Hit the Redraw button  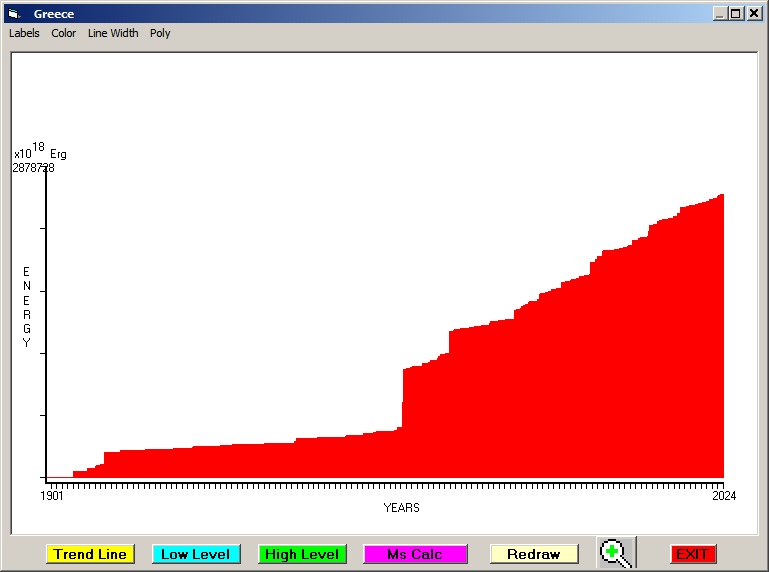[x=534, y=554]
